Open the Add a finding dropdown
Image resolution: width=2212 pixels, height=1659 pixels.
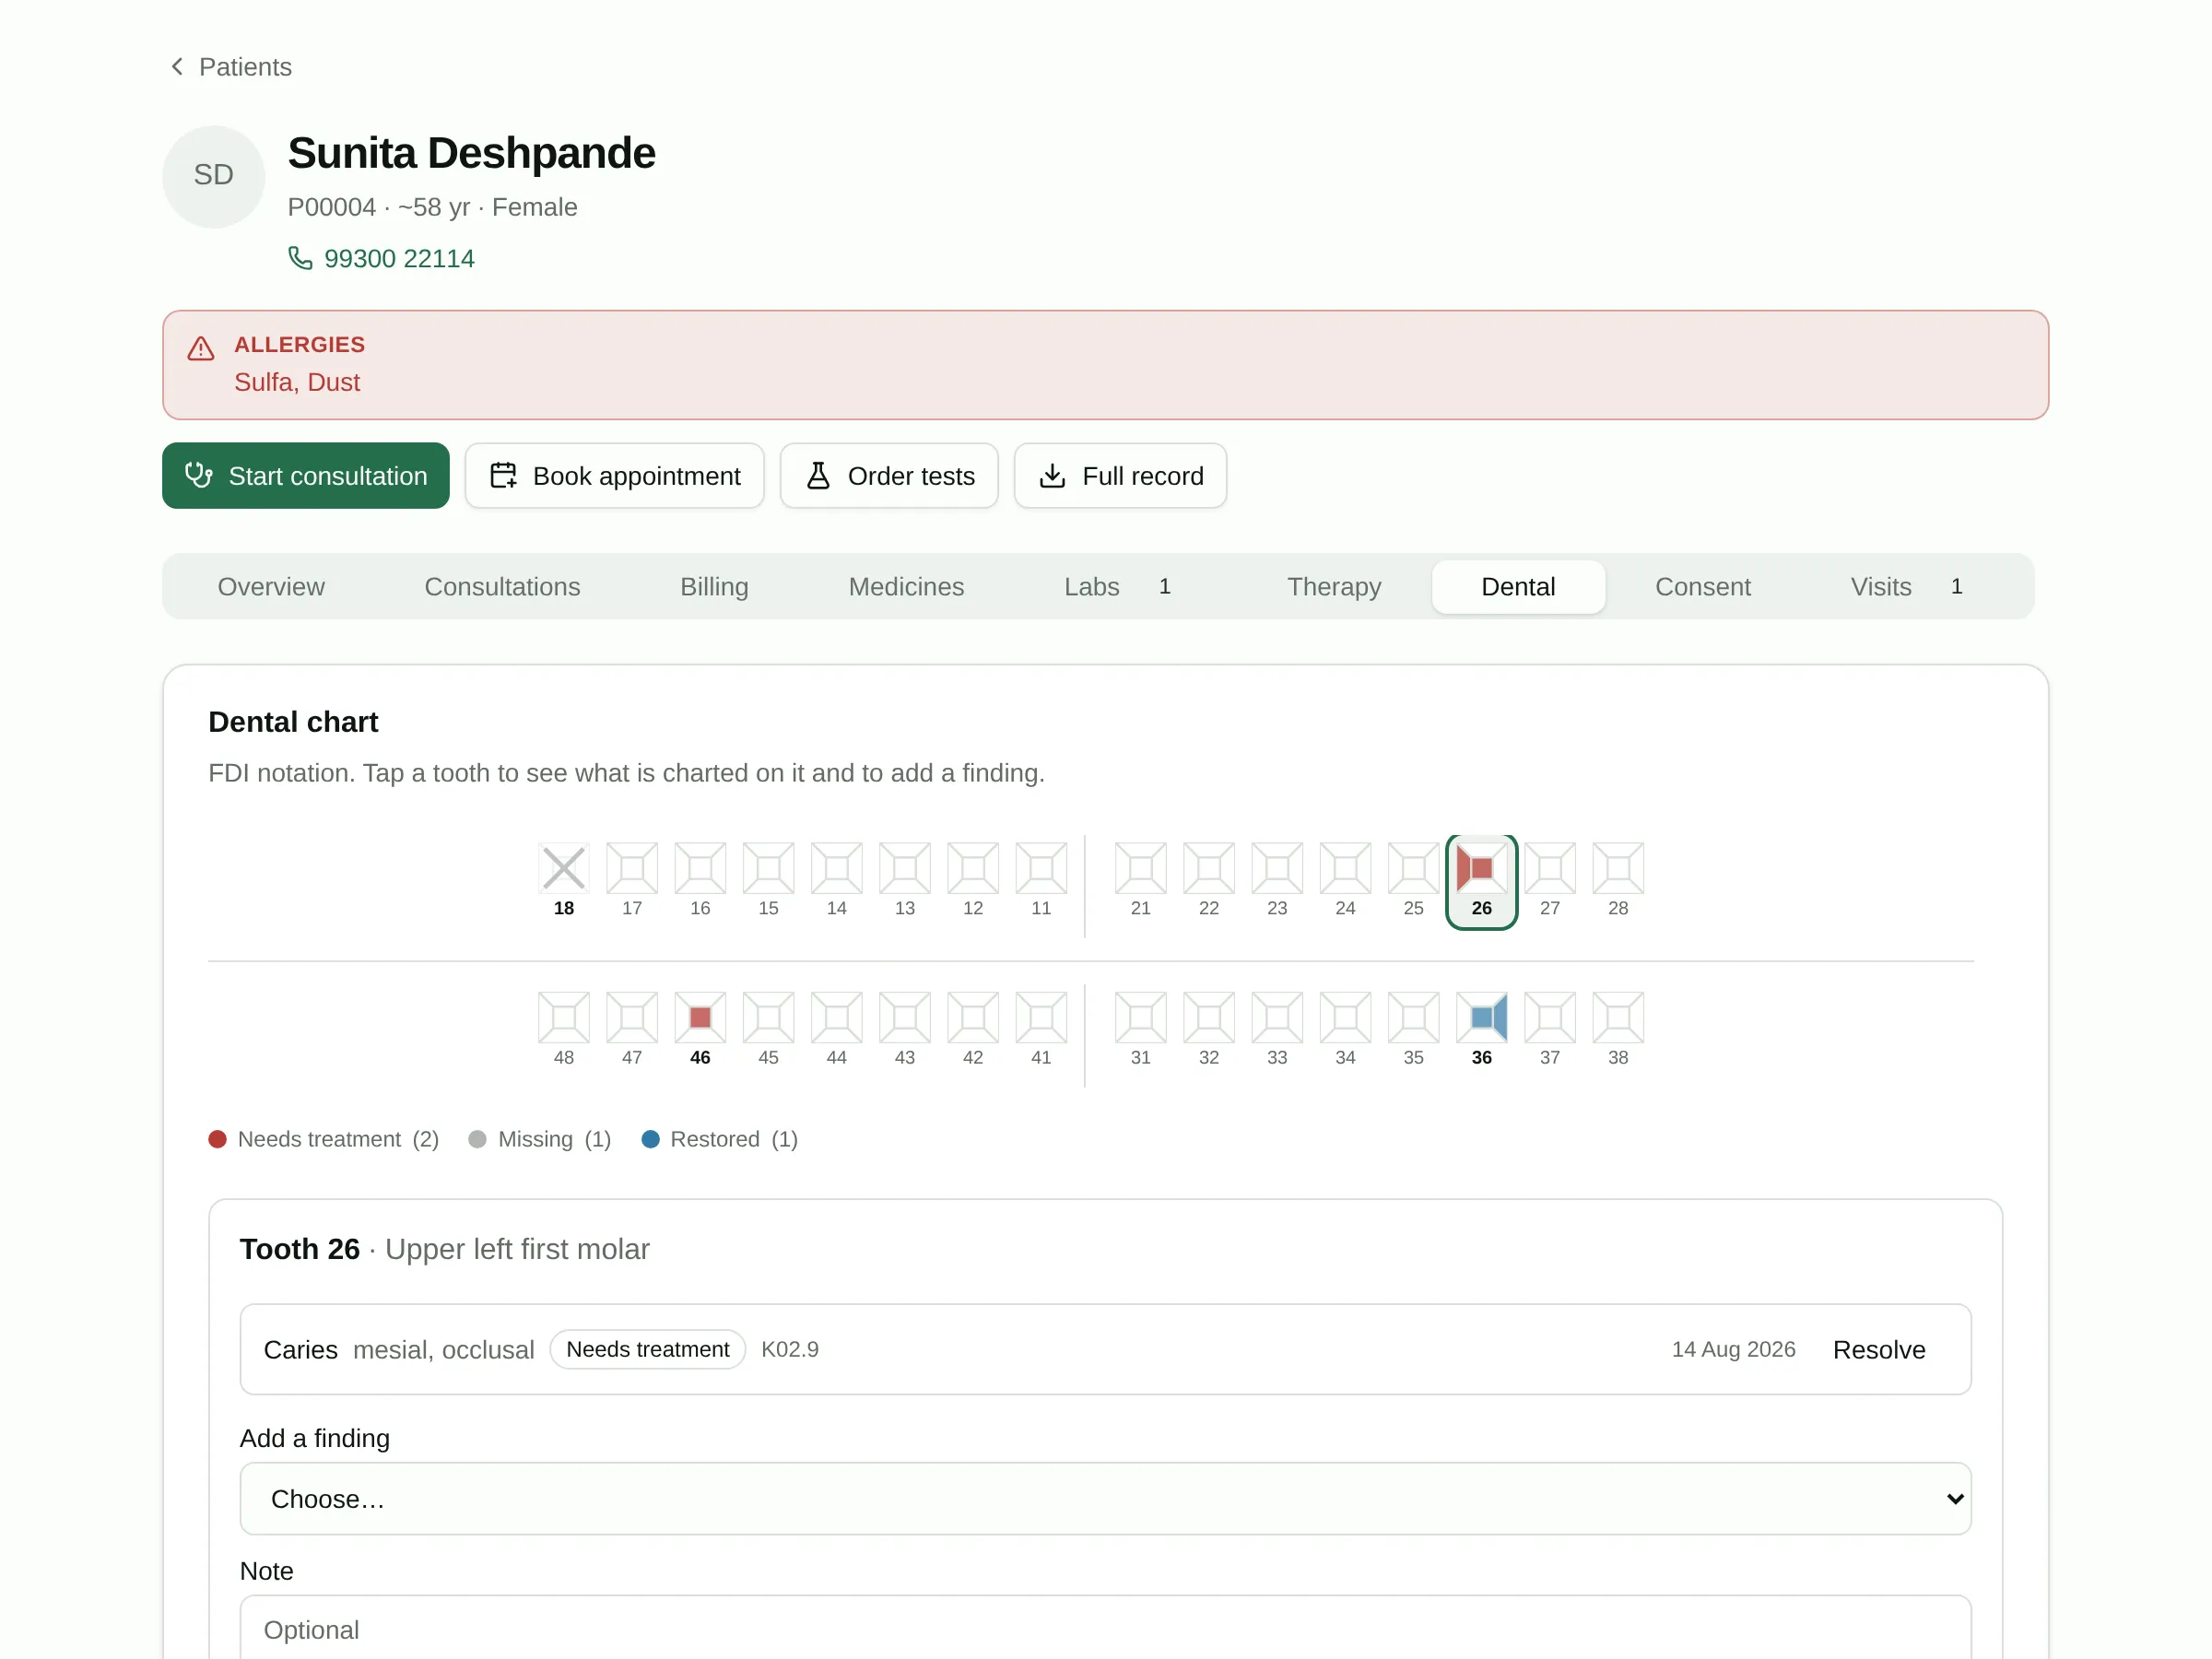(x=1105, y=1498)
